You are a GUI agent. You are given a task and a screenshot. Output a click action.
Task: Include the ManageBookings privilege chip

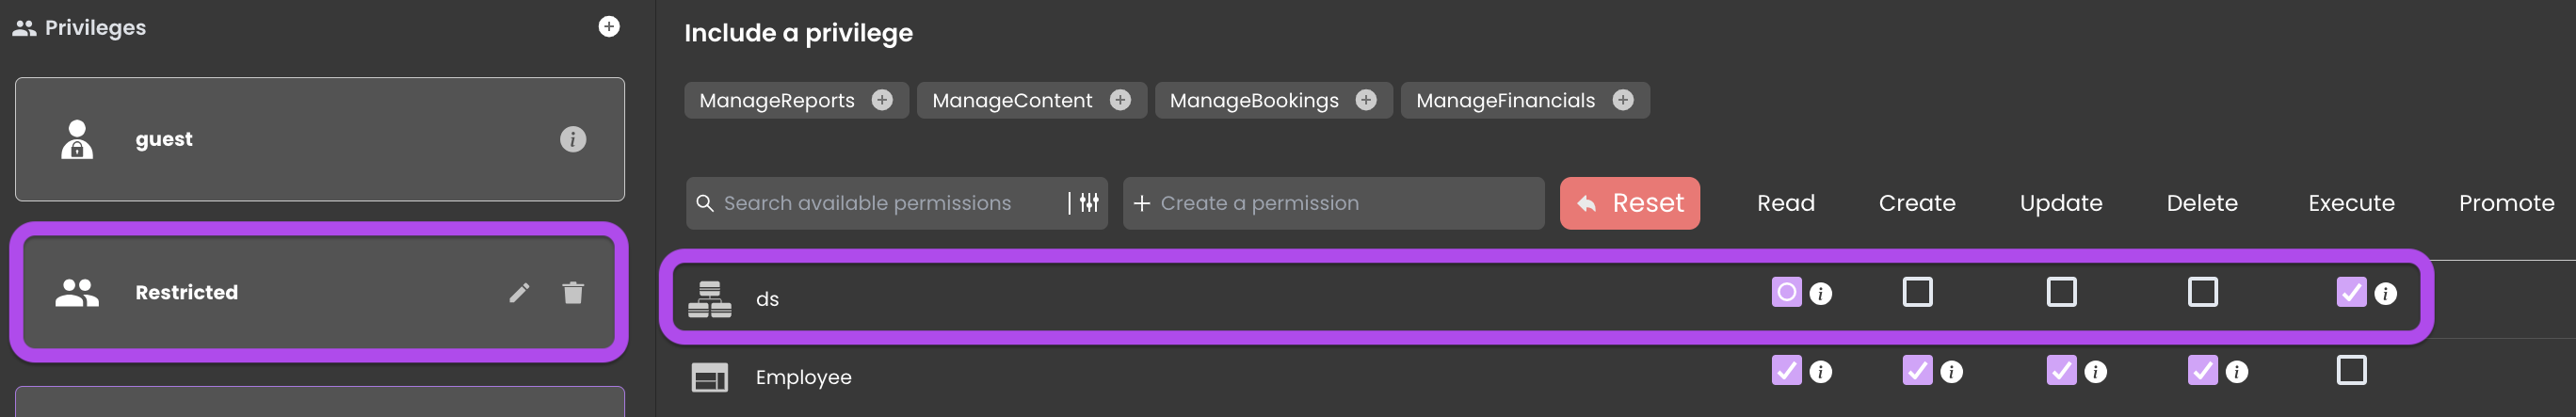coord(1274,100)
